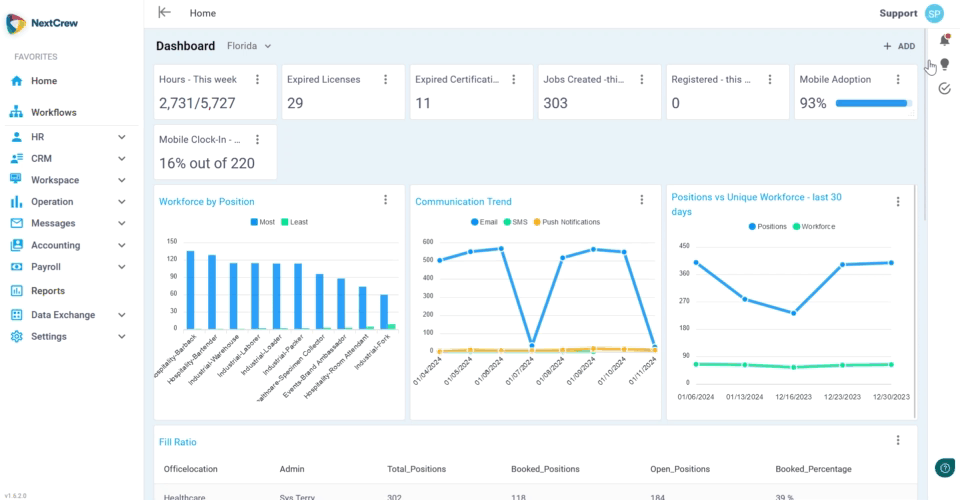Screen dimensions: 960x500
Task: Open options menu for Registered card
Action: (x=770, y=80)
